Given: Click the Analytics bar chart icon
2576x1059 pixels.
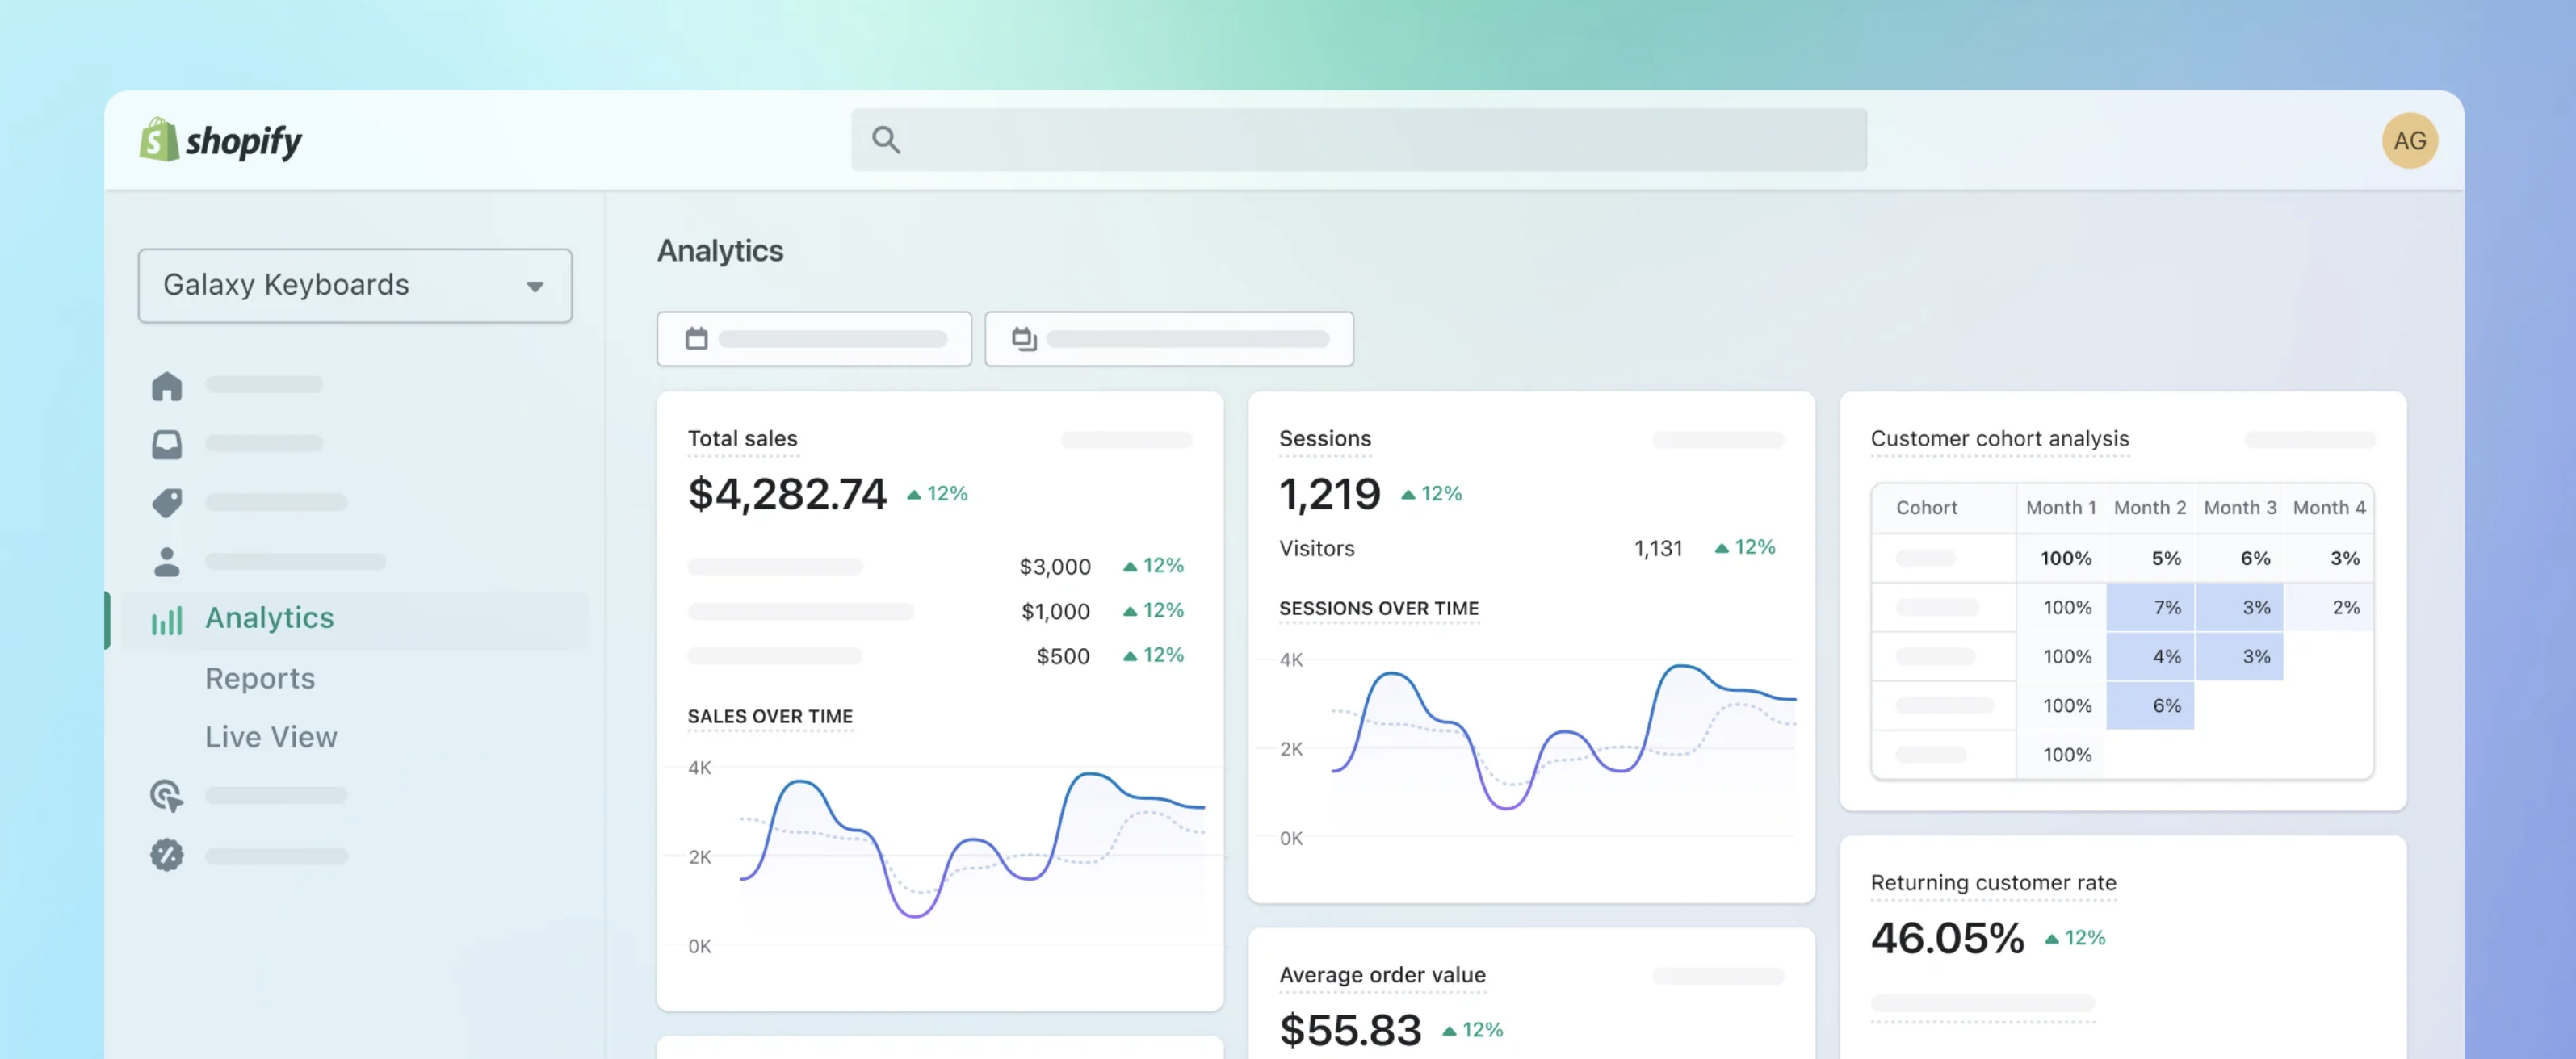Looking at the screenshot, I should click(x=167, y=620).
